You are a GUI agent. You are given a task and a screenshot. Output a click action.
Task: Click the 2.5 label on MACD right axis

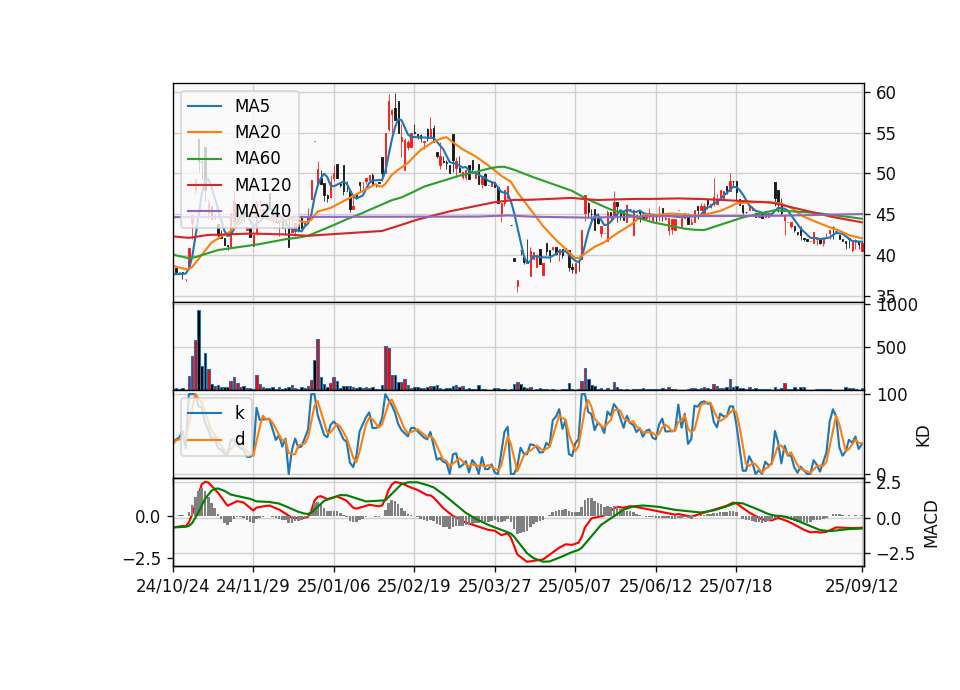889,484
